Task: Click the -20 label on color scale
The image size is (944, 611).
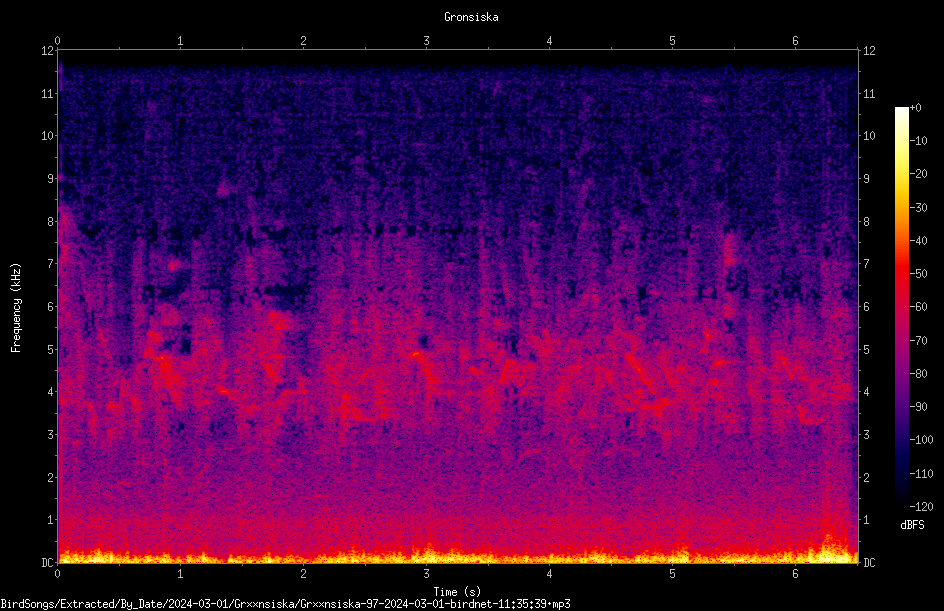Action: tap(919, 173)
